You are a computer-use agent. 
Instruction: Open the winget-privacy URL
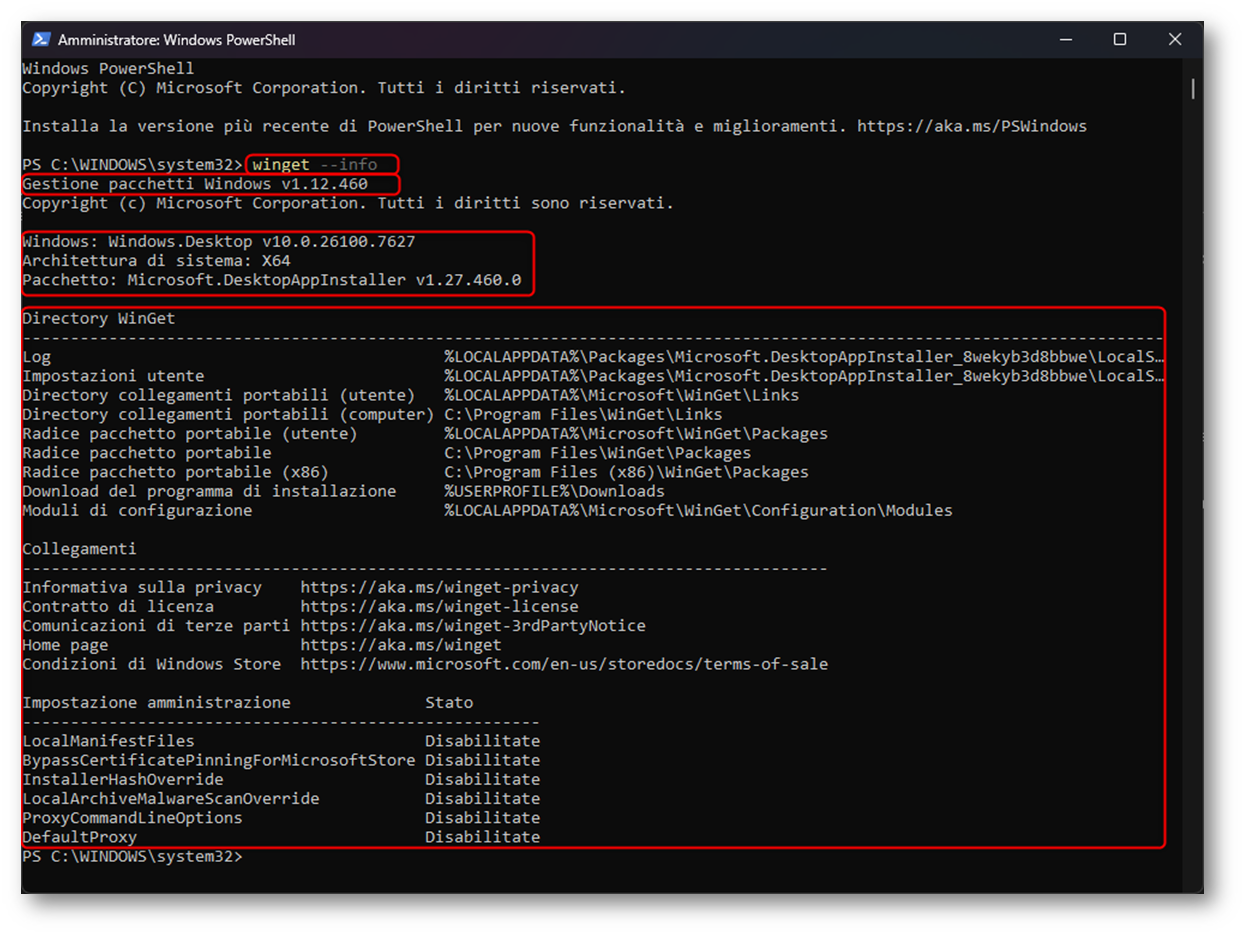pyautogui.click(x=439, y=588)
